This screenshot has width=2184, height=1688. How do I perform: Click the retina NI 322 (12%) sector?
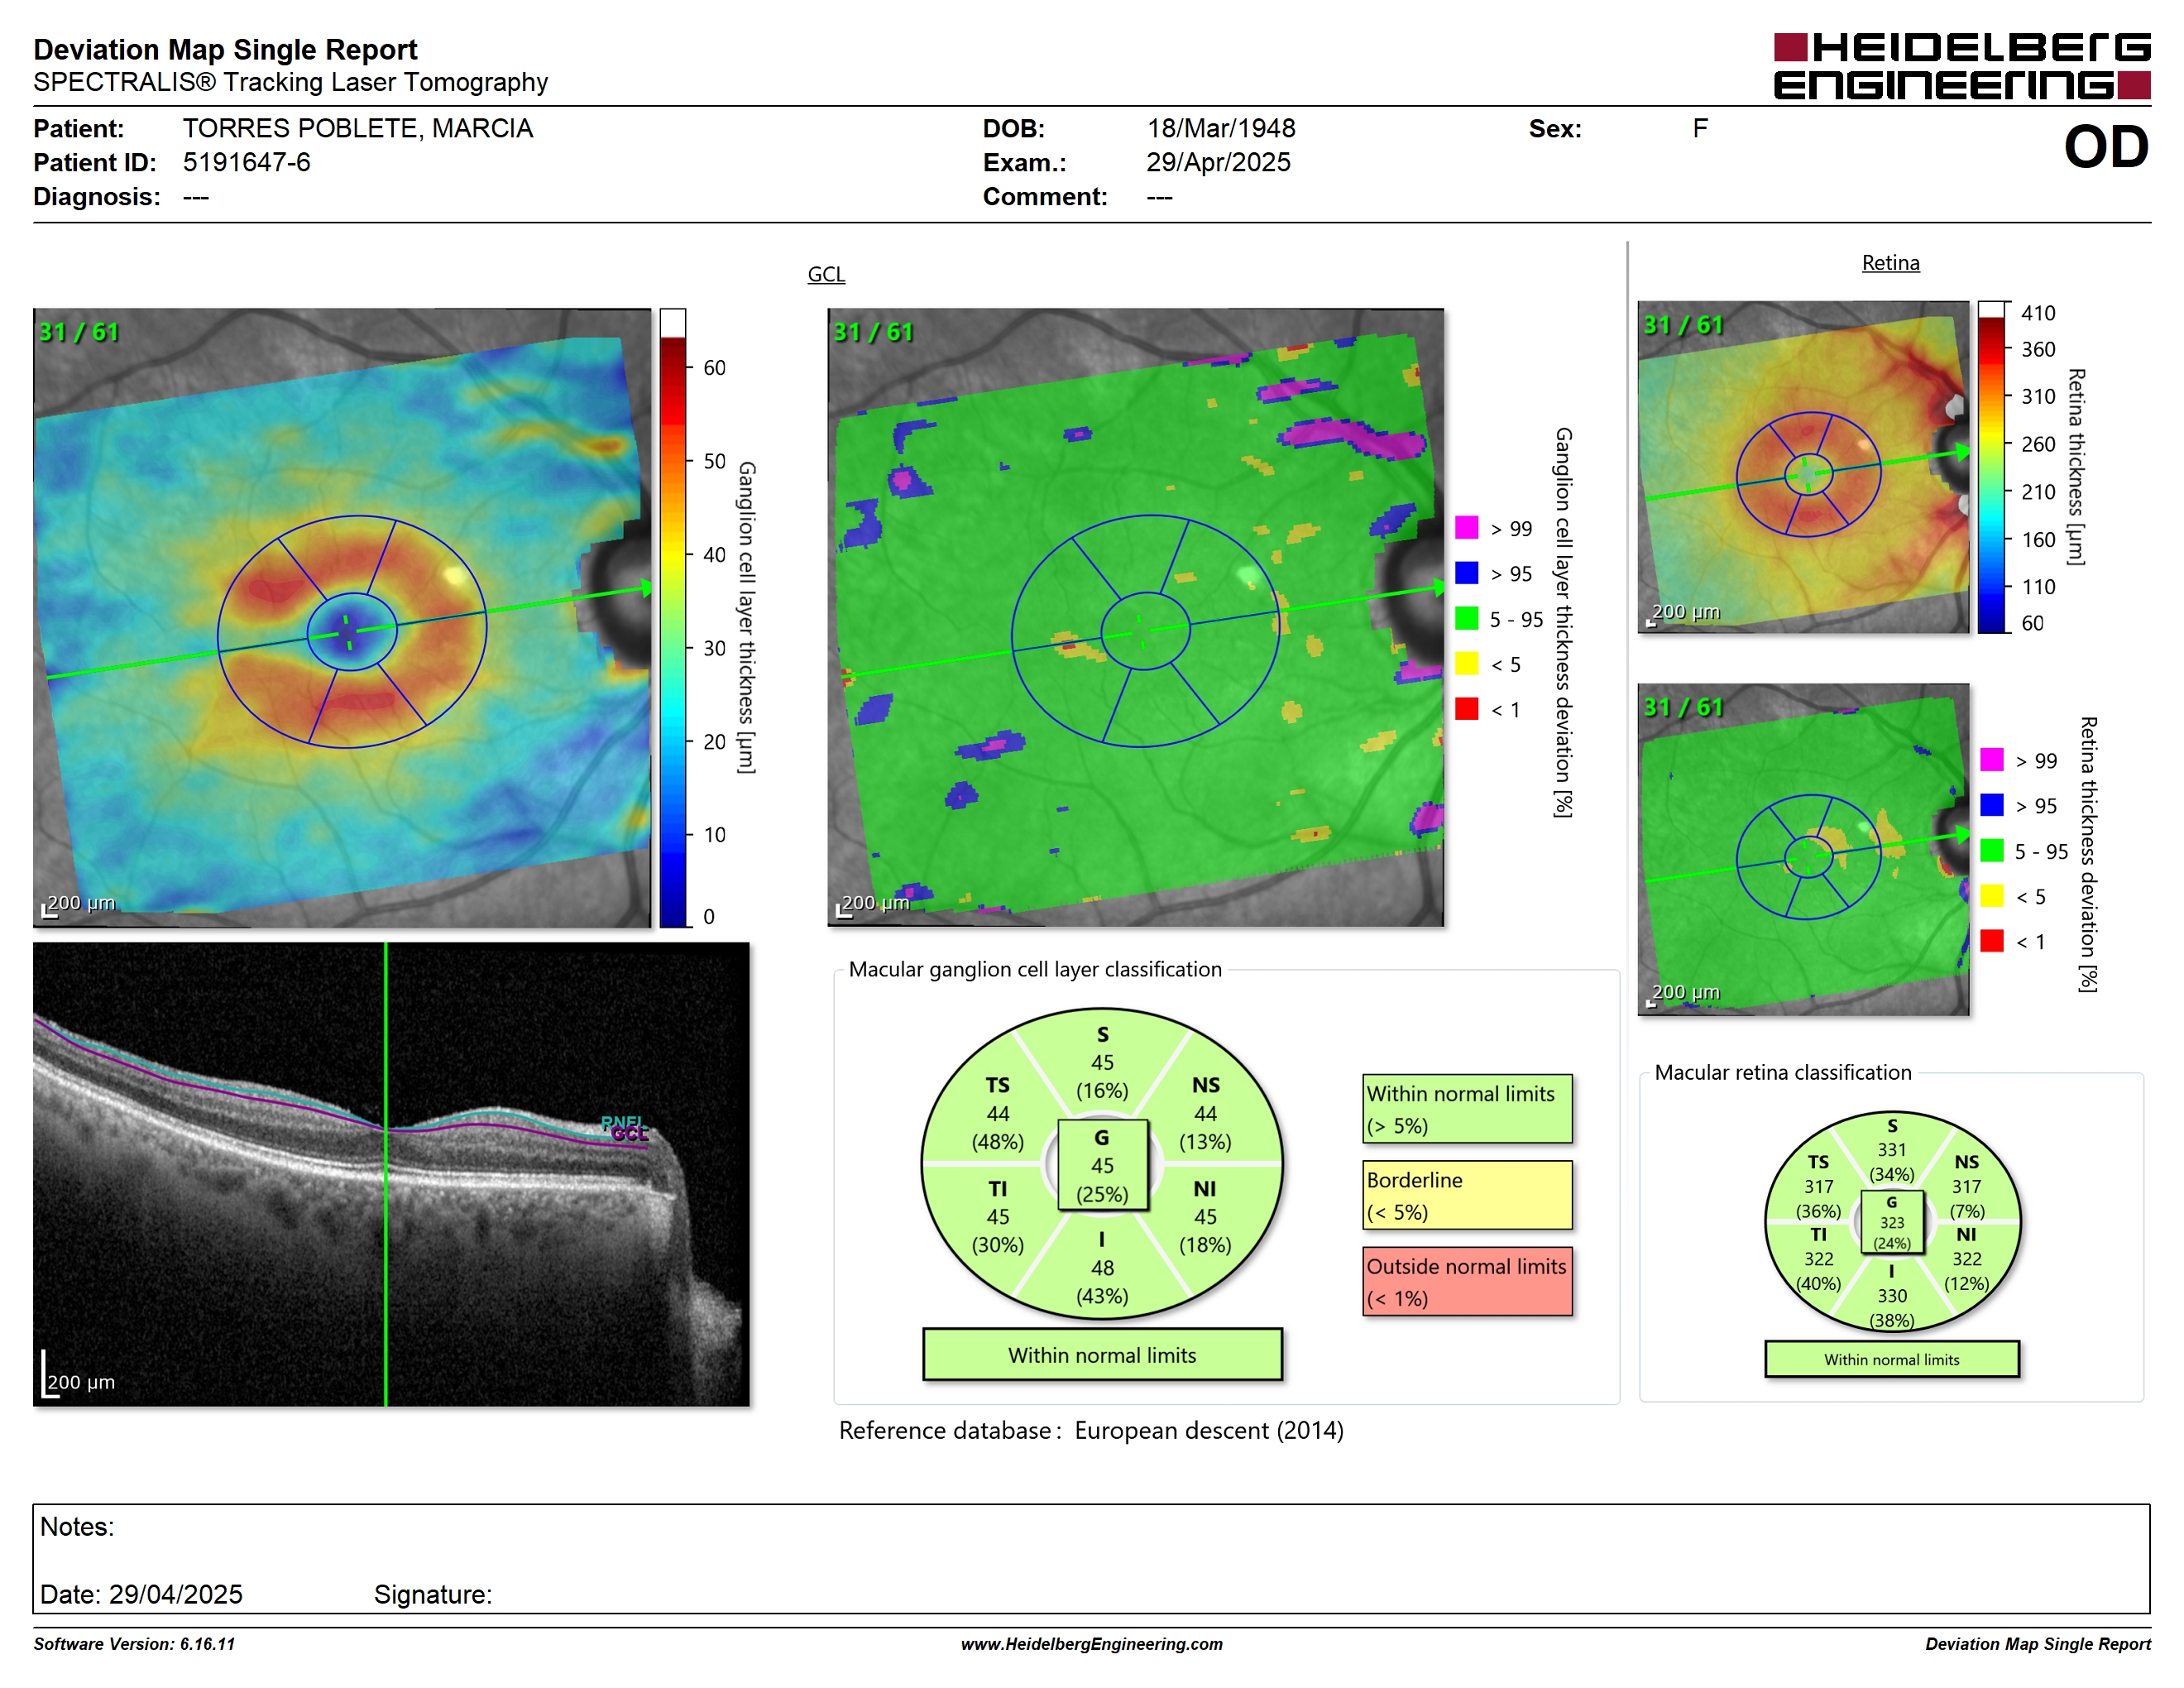click(x=1966, y=1259)
